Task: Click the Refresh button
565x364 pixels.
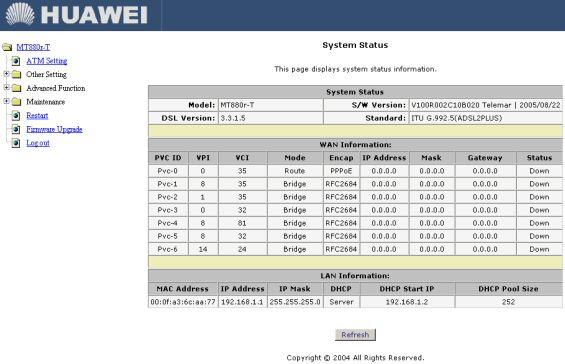Action: click(355, 334)
